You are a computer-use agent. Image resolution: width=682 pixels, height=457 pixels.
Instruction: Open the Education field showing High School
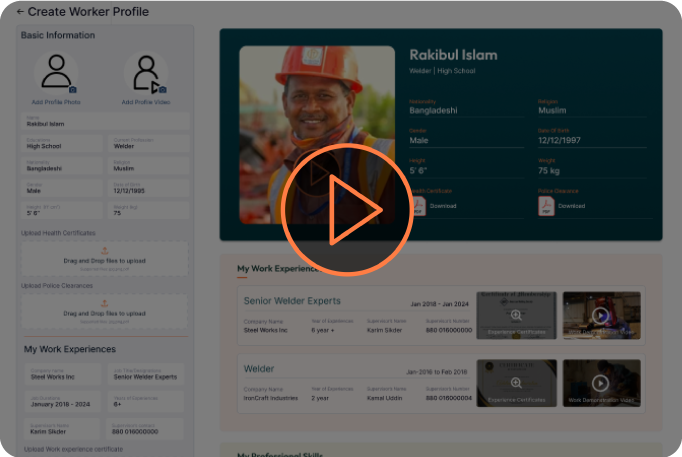(x=62, y=144)
